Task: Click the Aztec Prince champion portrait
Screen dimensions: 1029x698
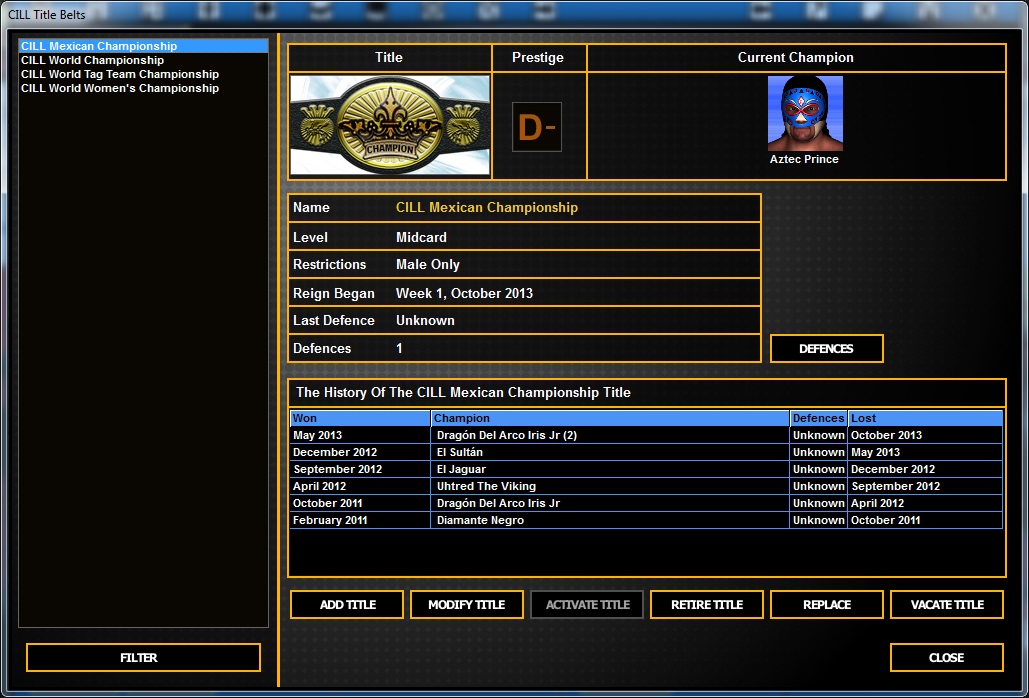Action: pyautogui.click(x=805, y=112)
